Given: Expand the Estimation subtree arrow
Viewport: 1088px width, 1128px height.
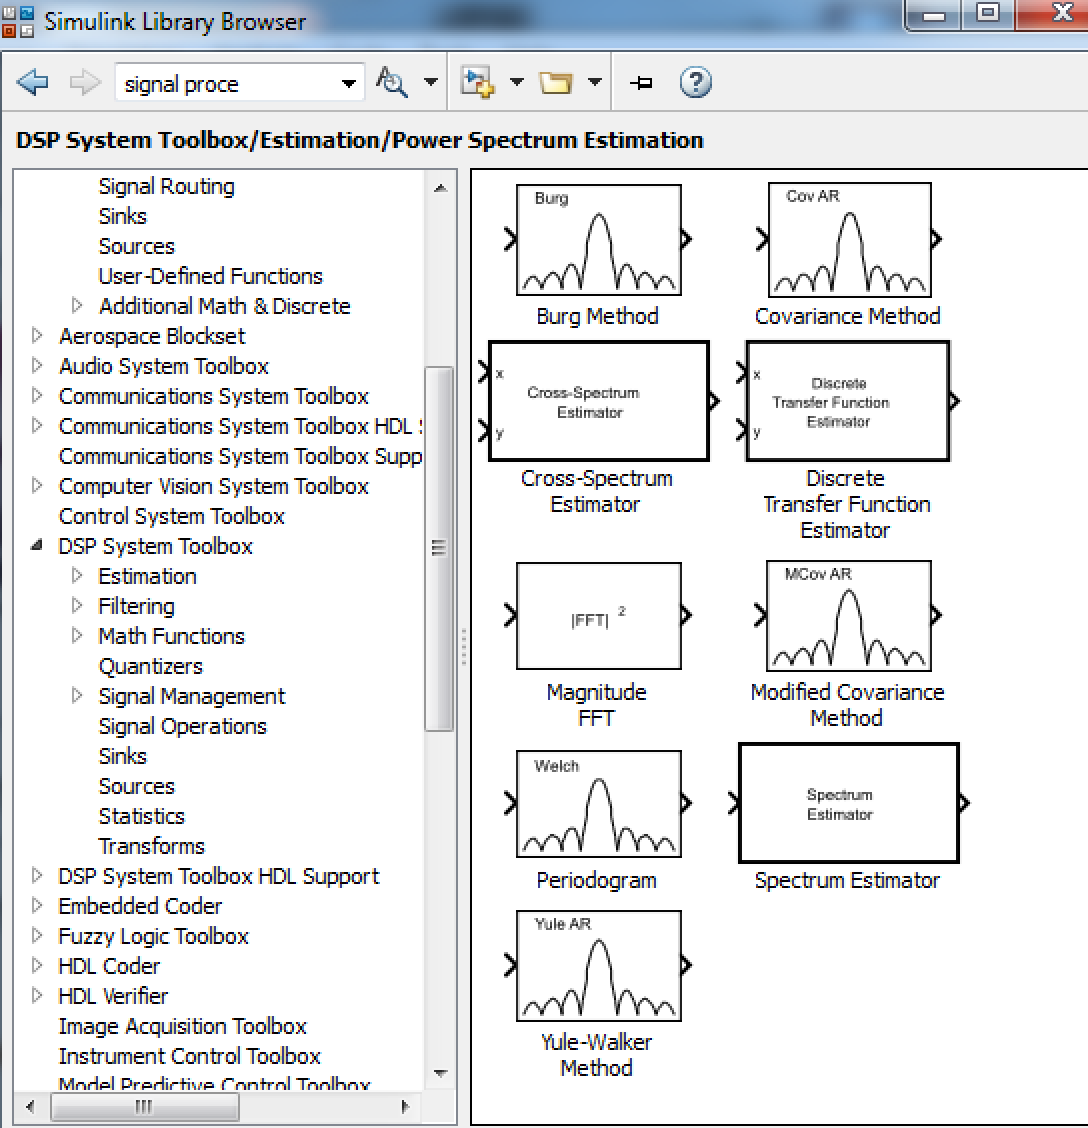Looking at the screenshot, I should tap(77, 576).
